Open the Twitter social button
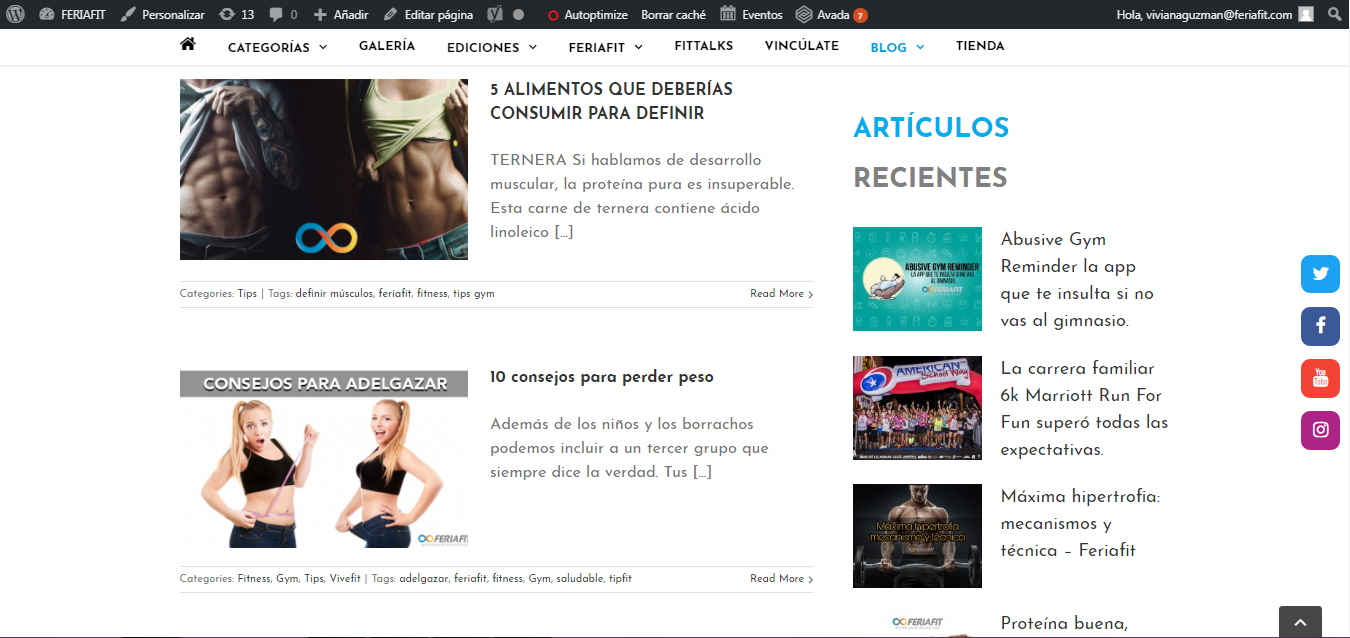 pos(1320,274)
